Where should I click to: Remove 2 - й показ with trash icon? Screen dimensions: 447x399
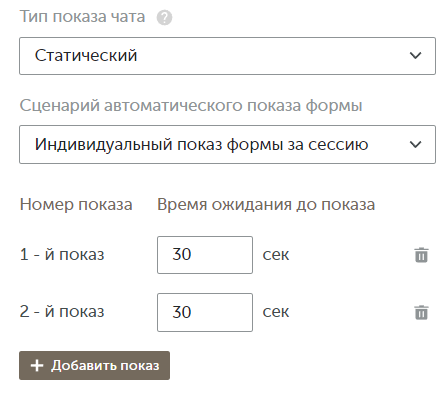(421, 312)
